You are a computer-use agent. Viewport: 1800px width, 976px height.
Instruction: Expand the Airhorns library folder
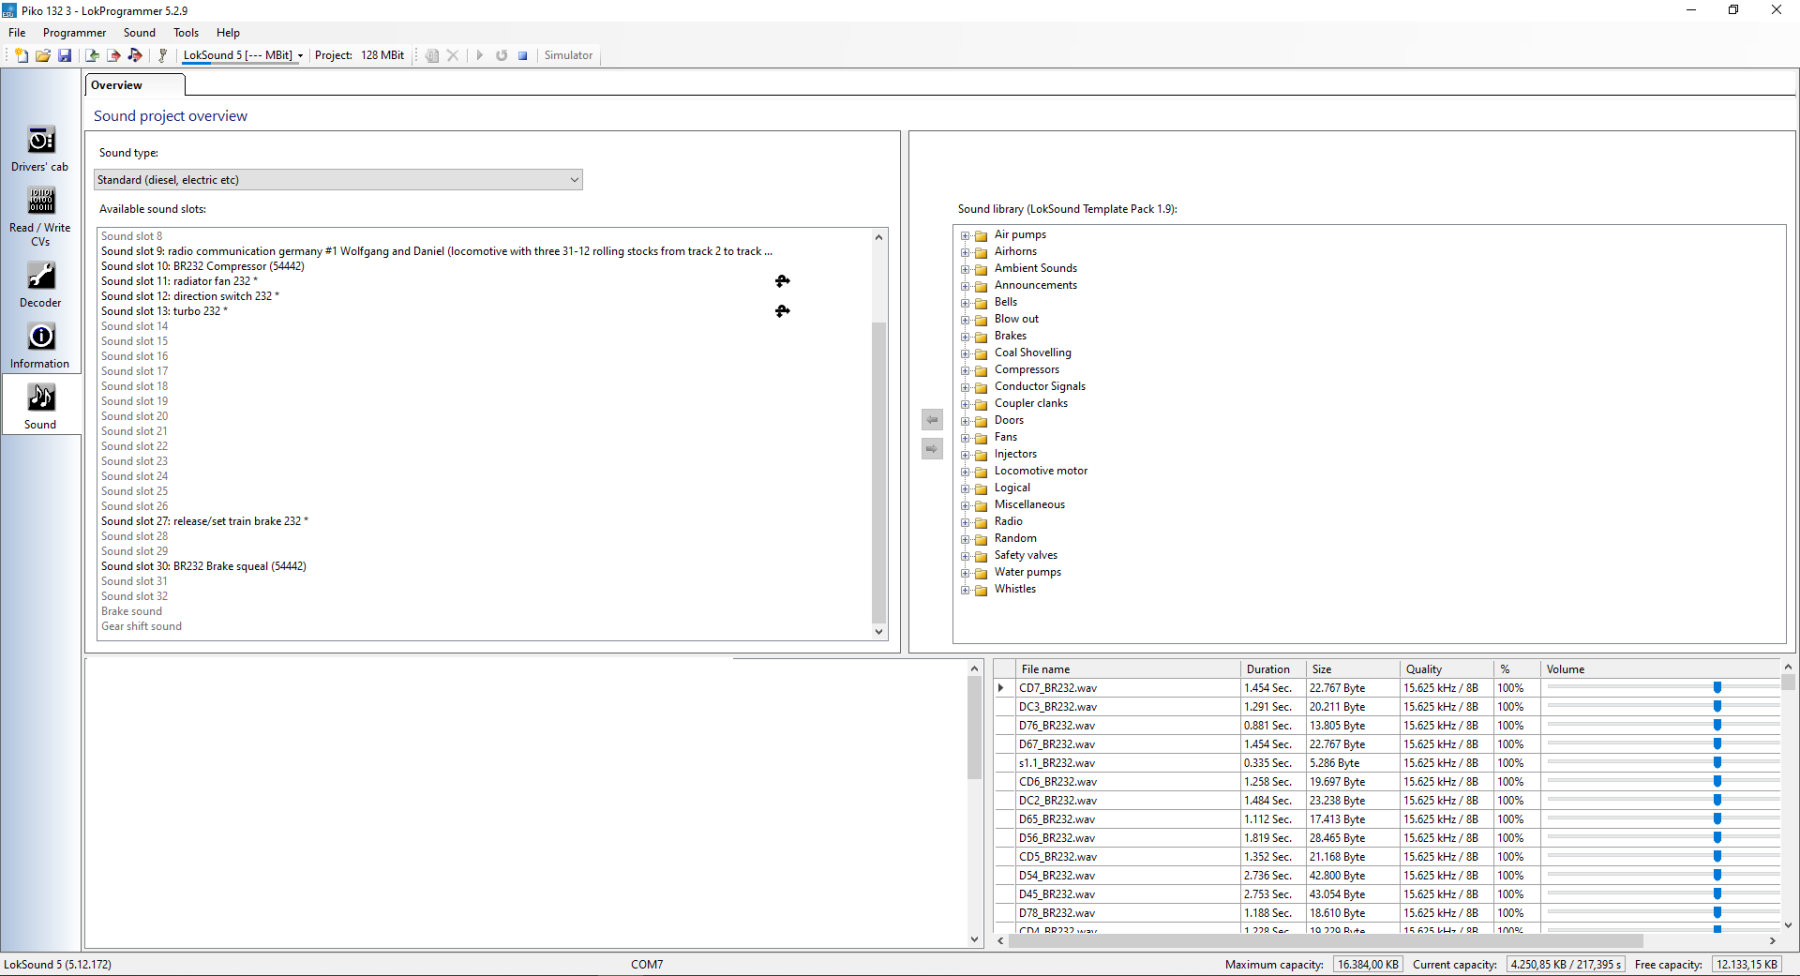tap(965, 252)
